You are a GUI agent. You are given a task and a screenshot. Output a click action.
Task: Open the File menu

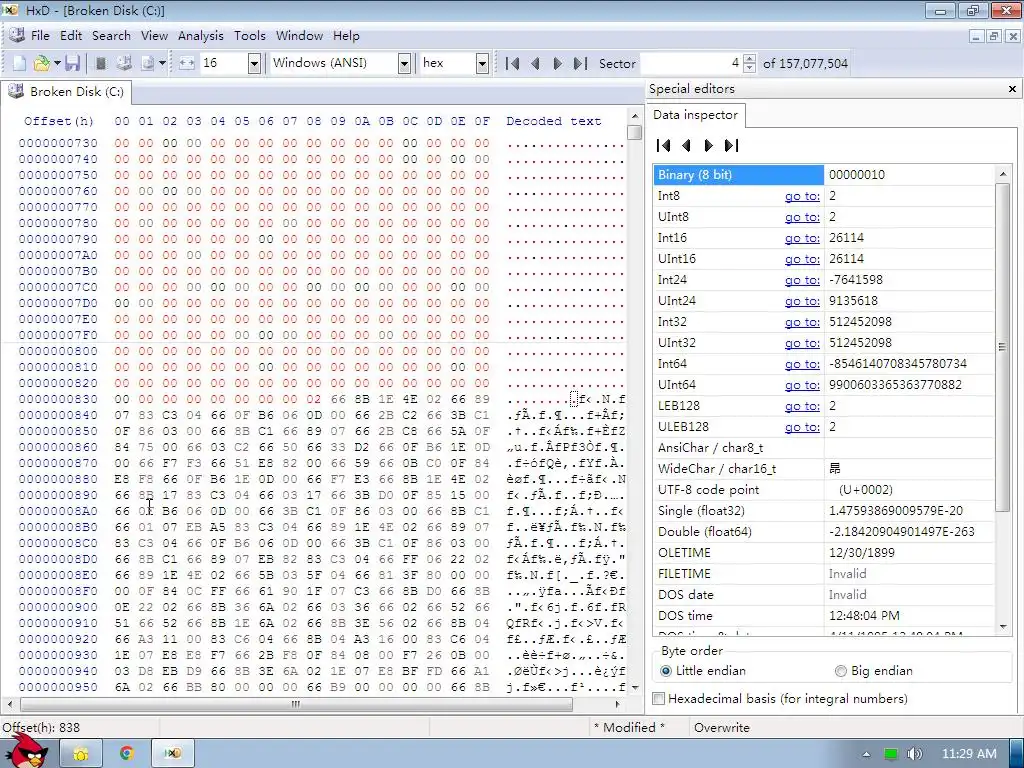40,36
